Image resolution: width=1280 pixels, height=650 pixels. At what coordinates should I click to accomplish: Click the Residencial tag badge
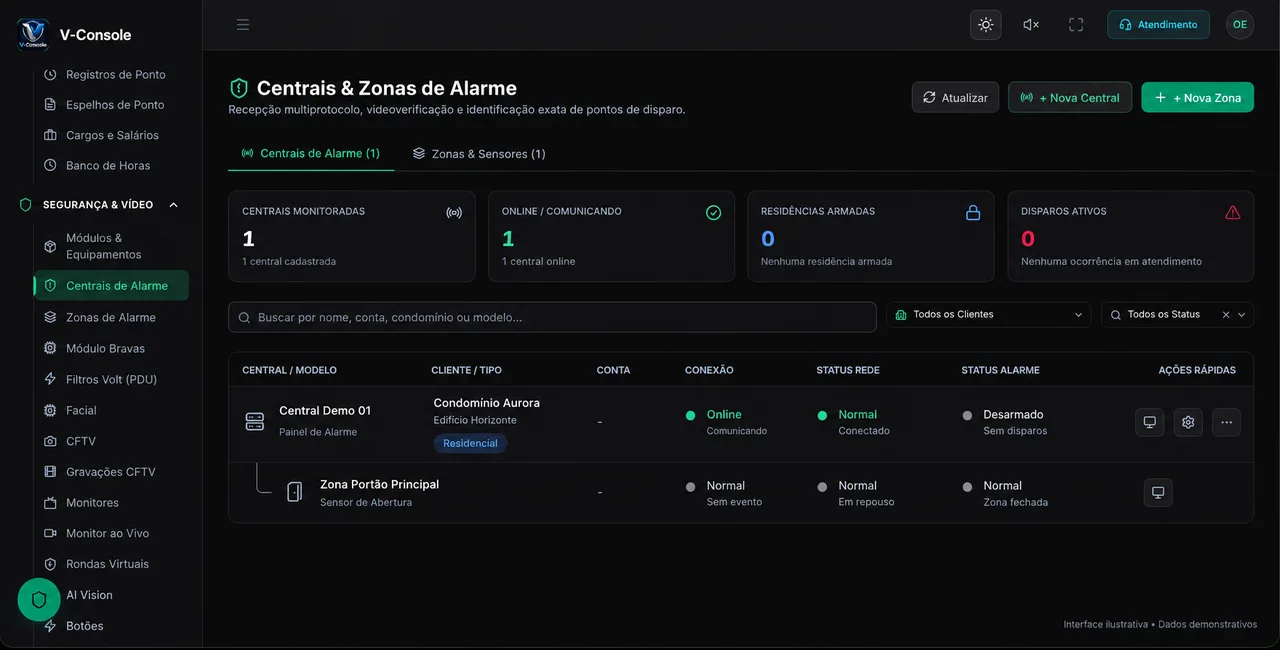[470, 443]
